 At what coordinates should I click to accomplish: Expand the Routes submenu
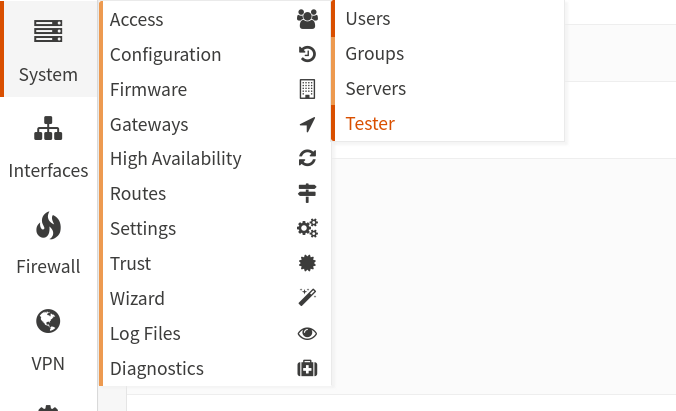point(215,194)
